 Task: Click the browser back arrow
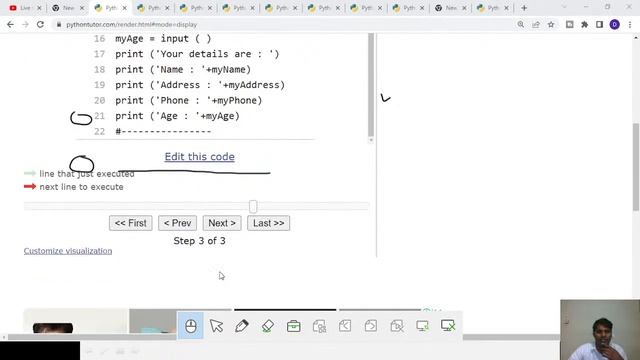click(11, 24)
